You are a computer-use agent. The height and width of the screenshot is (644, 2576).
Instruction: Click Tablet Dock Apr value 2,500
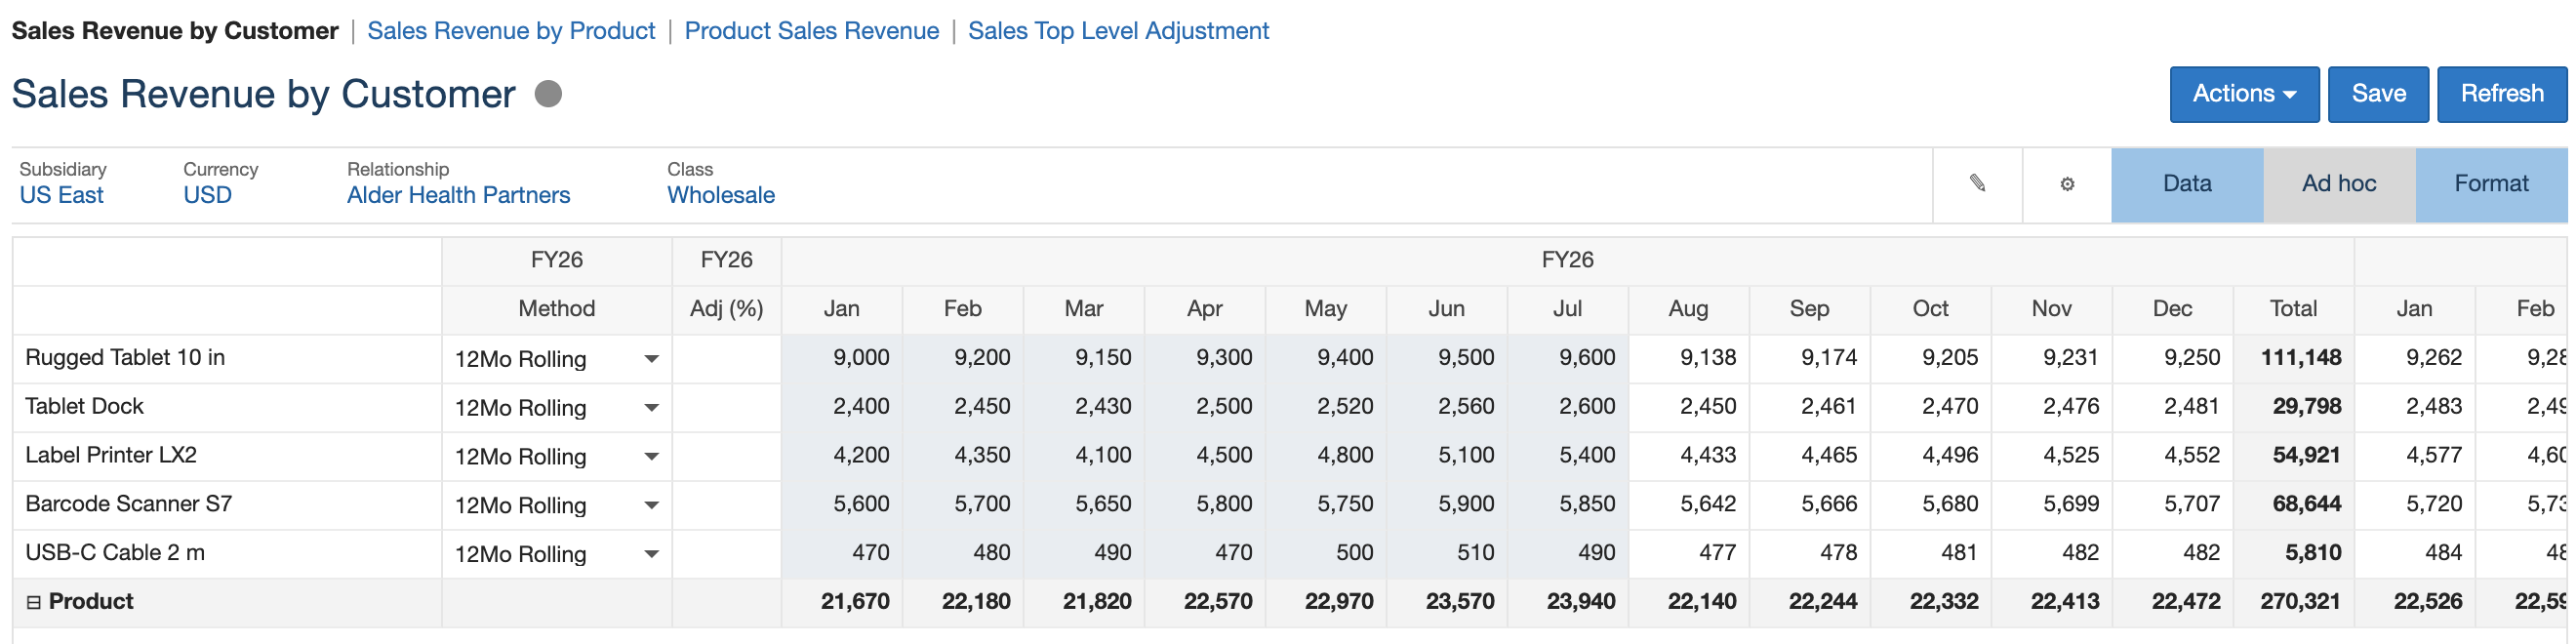[1205, 407]
